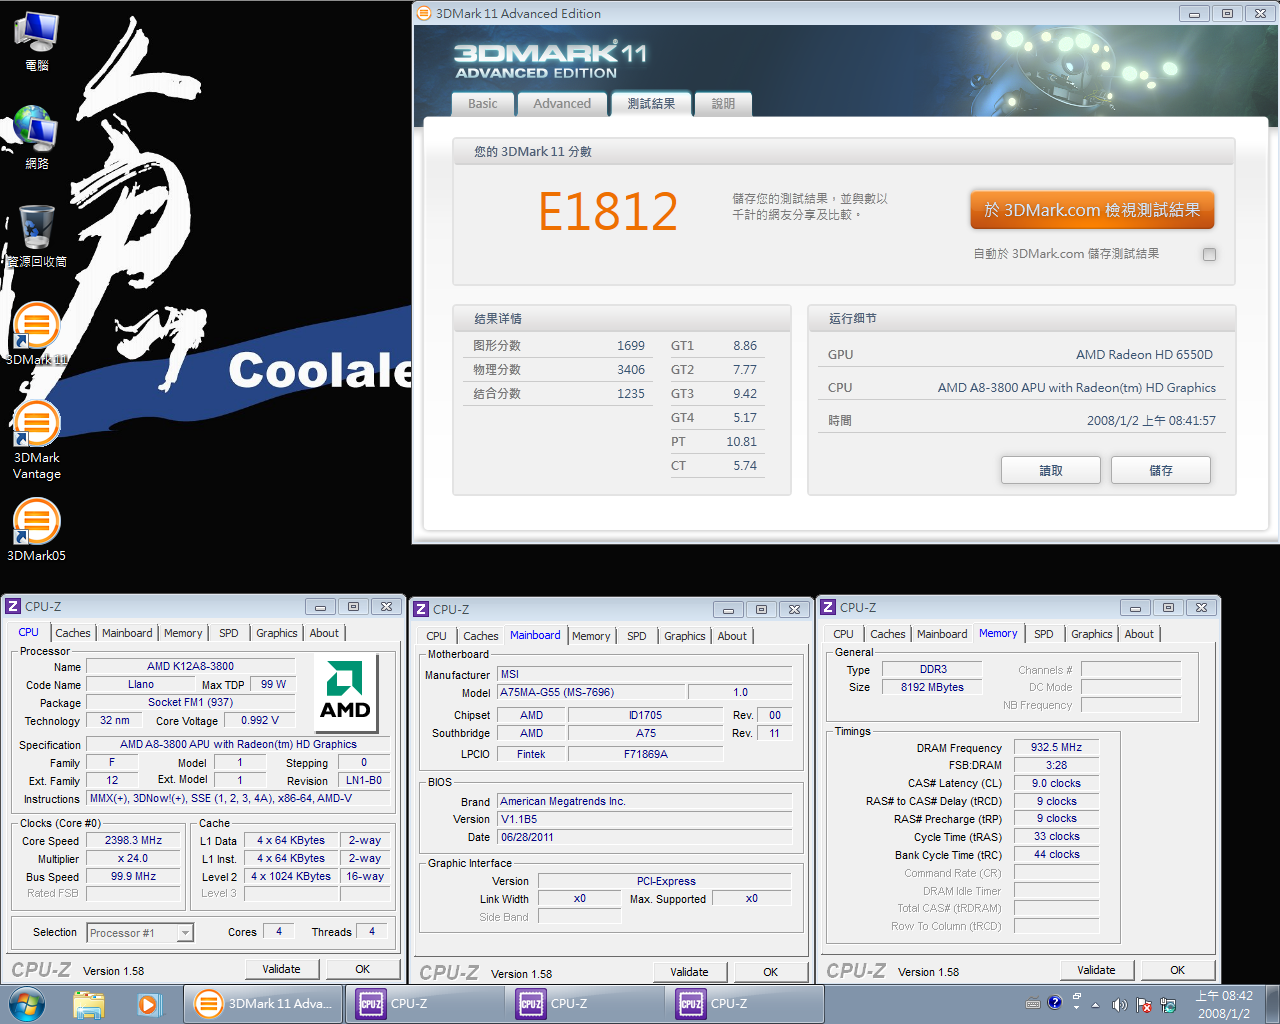Viewport: 1280px width, 1024px height.
Task: Click the DRAM Frequency 932.5 MHz field
Action: (x=1057, y=747)
